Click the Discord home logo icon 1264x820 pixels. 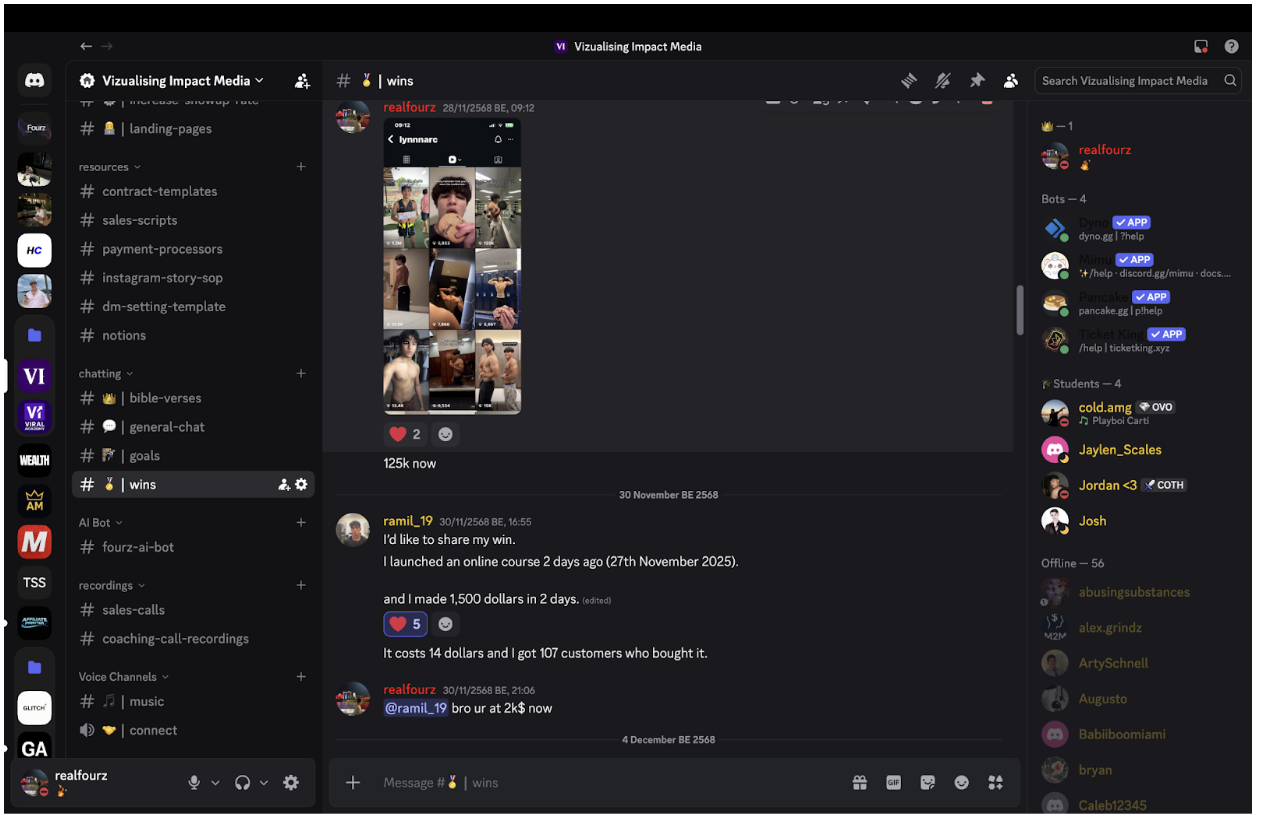(35, 81)
